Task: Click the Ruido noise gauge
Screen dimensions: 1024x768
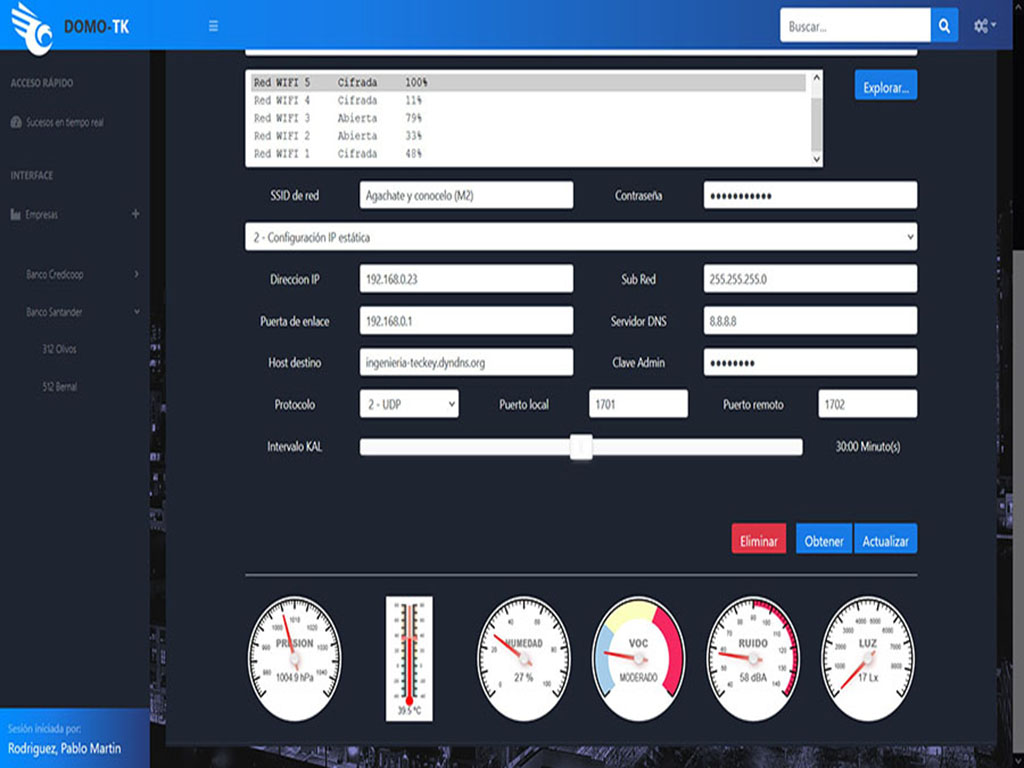Action: (x=753, y=658)
